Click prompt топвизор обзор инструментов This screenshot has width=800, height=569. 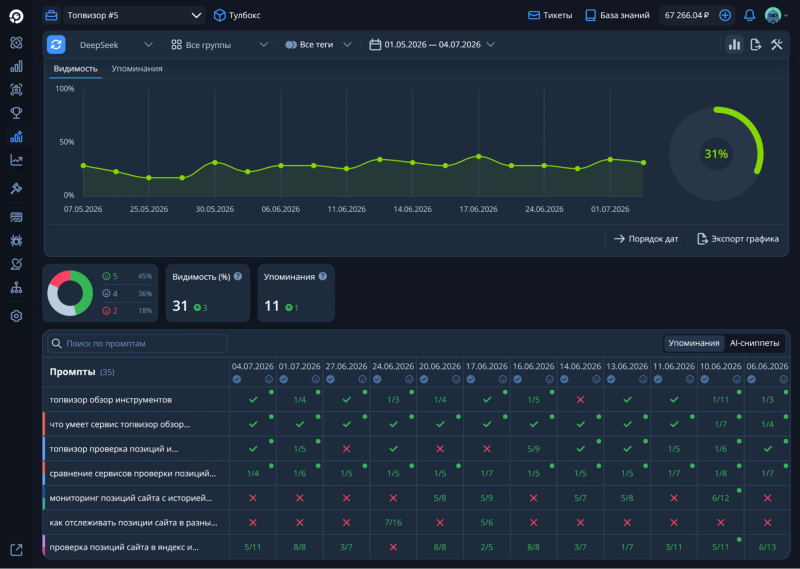coord(111,400)
